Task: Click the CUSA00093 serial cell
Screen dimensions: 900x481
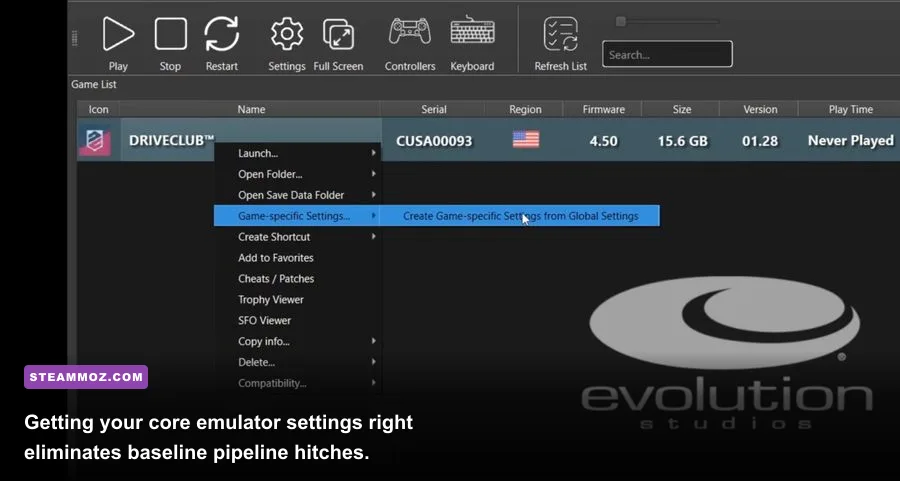Action: pyautogui.click(x=434, y=141)
